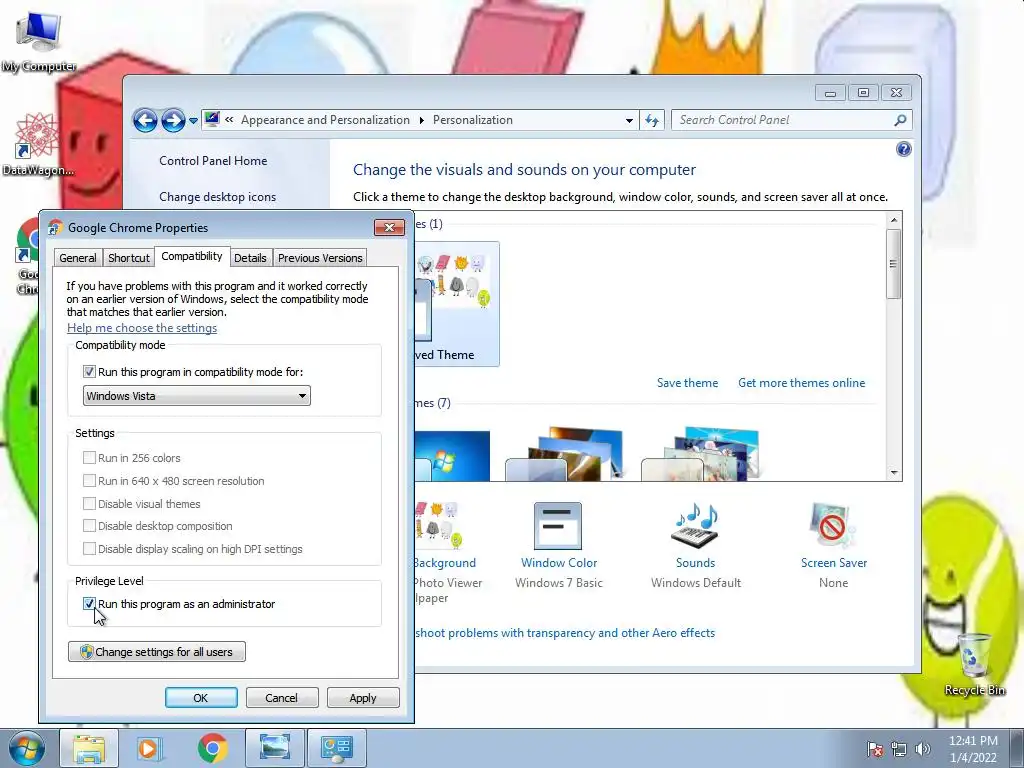Click the OK button in Chrome Properties
This screenshot has width=1024, height=768.
click(201, 697)
